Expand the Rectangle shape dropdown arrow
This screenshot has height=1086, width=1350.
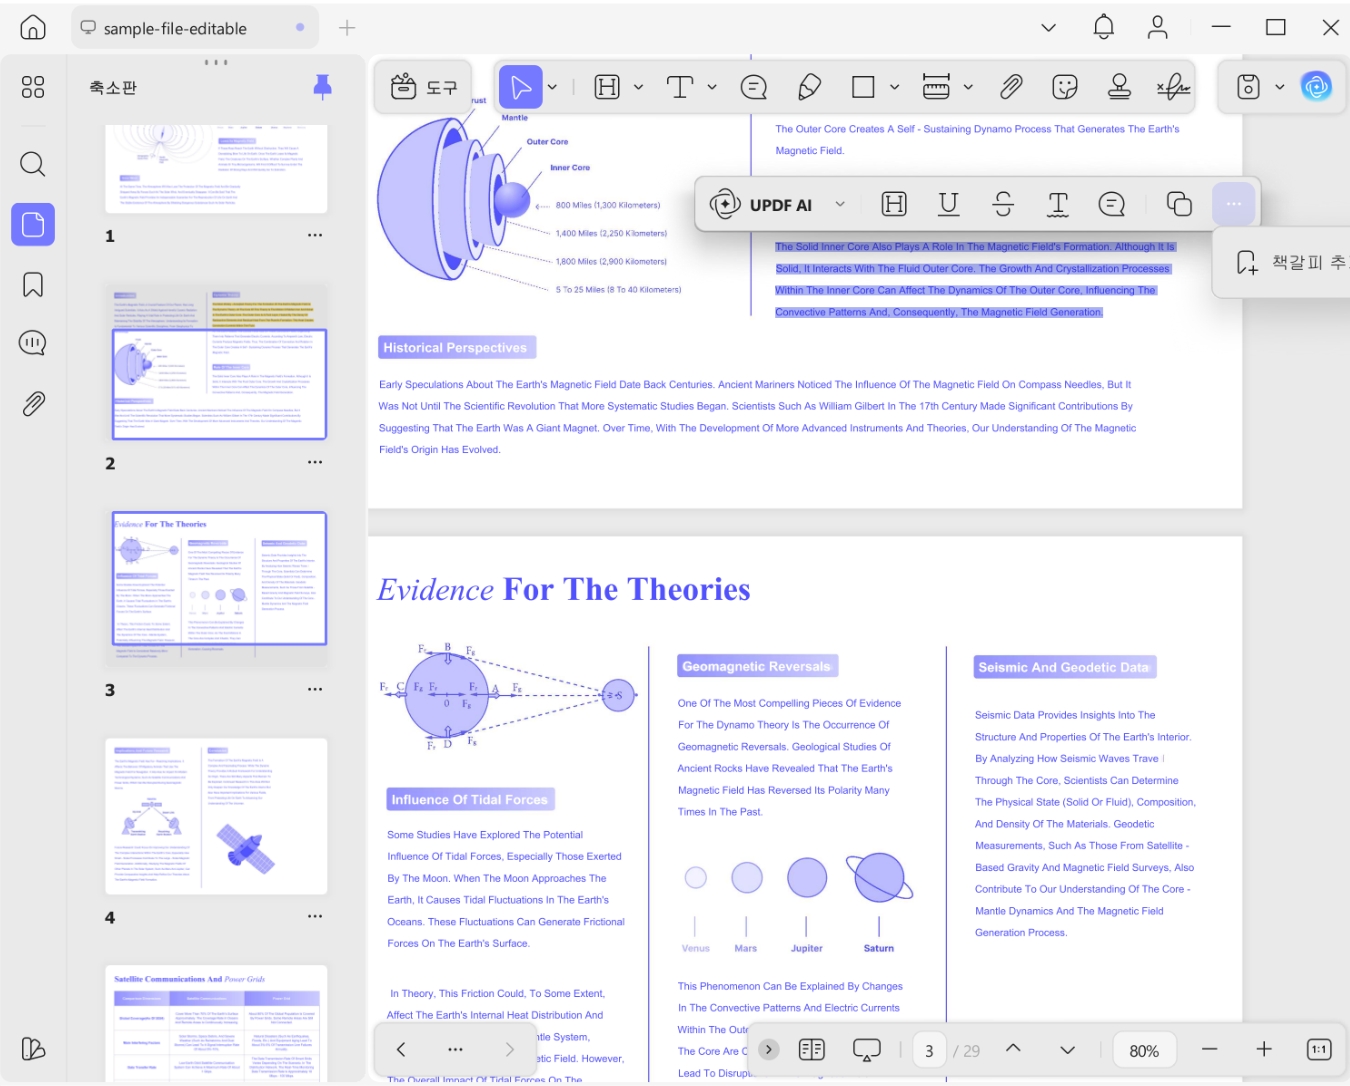(894, 88)
